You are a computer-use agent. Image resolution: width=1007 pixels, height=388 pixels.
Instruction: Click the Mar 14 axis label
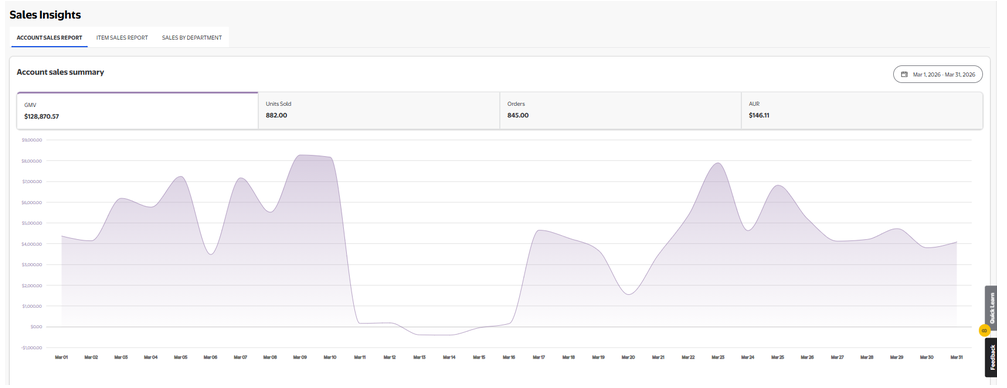(x=450, y=357)
